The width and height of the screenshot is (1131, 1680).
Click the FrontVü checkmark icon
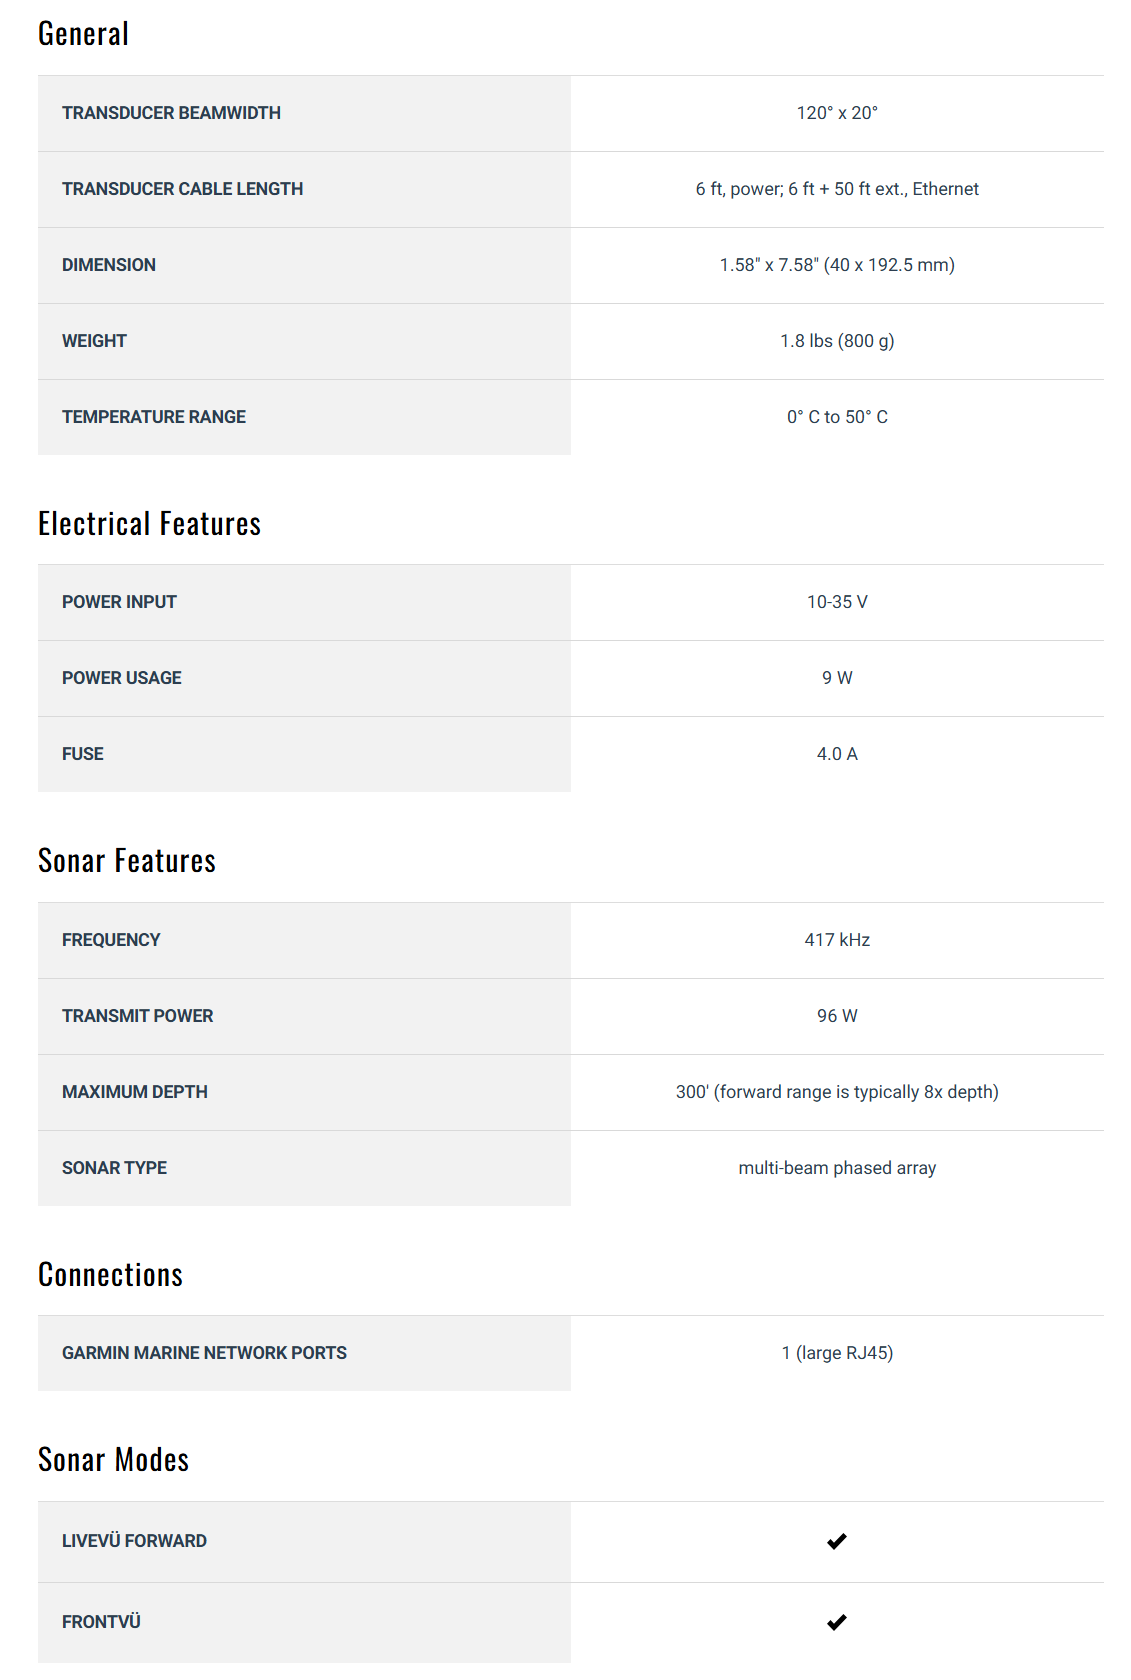[837, 1622]
